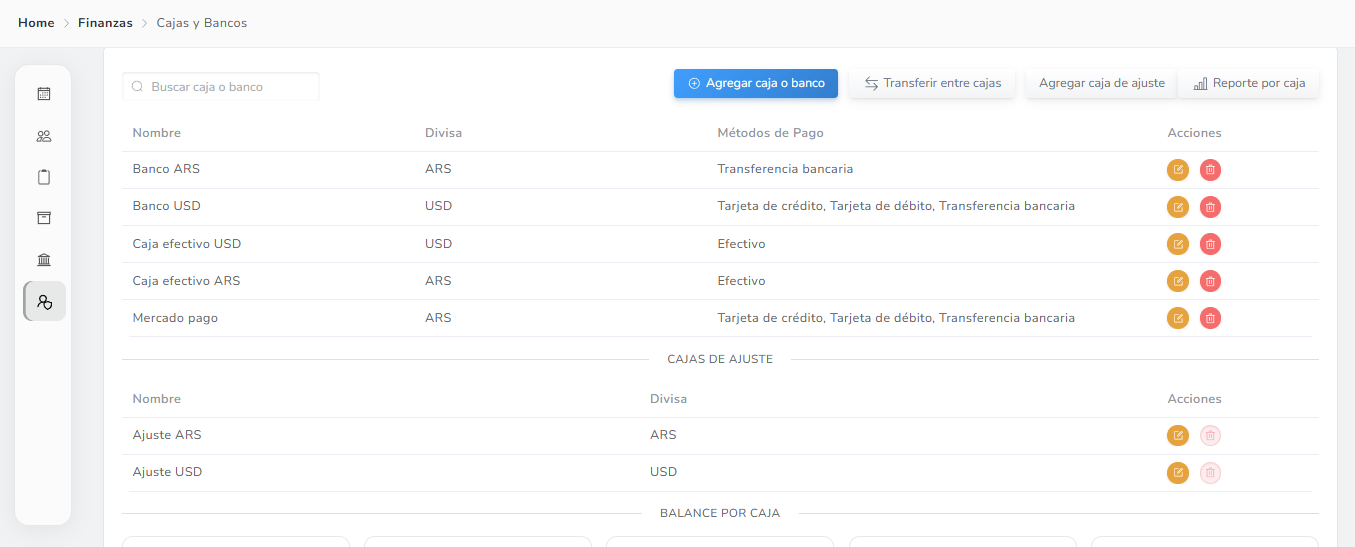The image size is (1355, 547).
Task: Edit the Mercado pago row
Action: [1178, 318]
